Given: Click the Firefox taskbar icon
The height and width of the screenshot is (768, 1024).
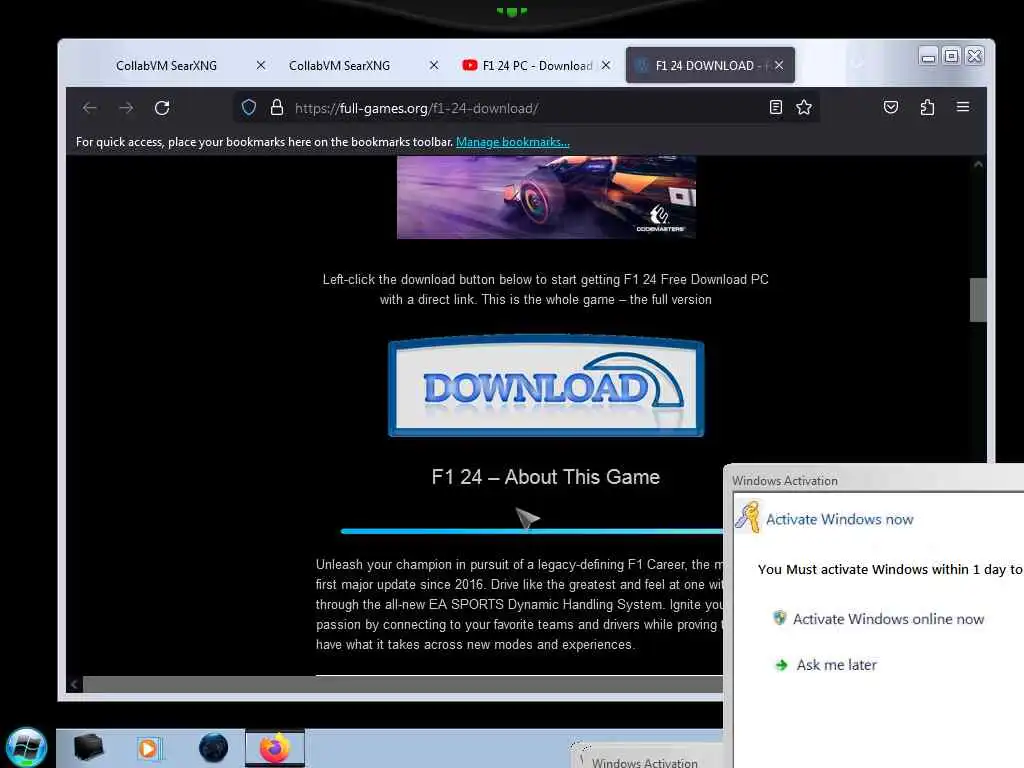Looking at the screenshot, I should 275,748.
